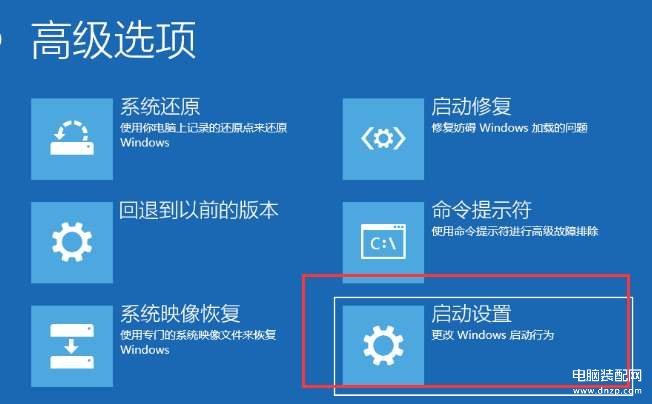Click the 高级选项 page heading
This screenshot has width=652, height=404.
(114, 40)
